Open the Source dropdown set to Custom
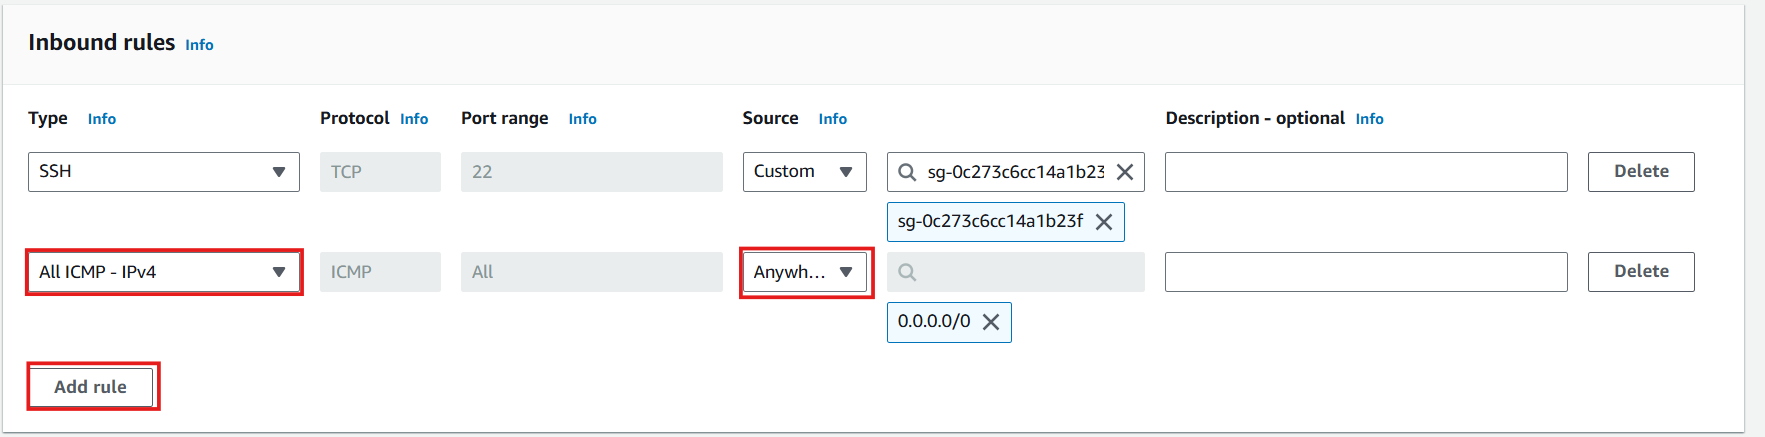 pyautogui.click(x=804, y=172)
